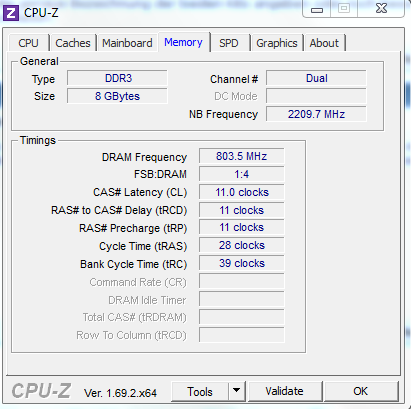
Task: Click the Dual channel value
Action: tap(316, 78)
